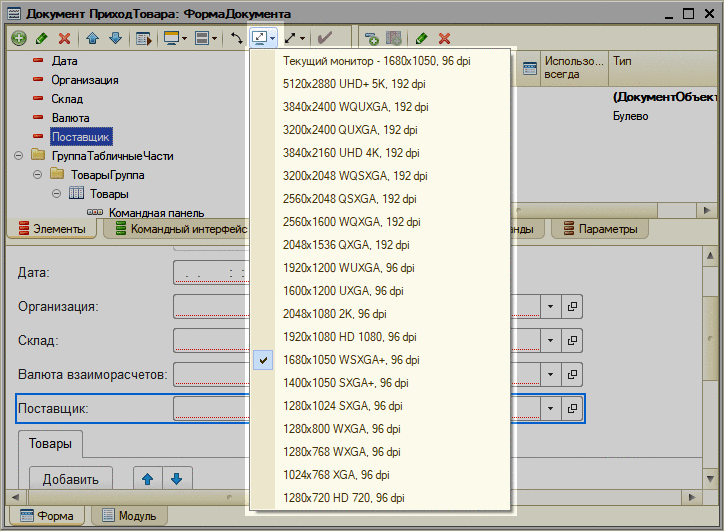Image resolution: width=724 pixels, height=531 pixels.
Task: Click the add column icon in right toolbar
Action: (x=393, y=38)
